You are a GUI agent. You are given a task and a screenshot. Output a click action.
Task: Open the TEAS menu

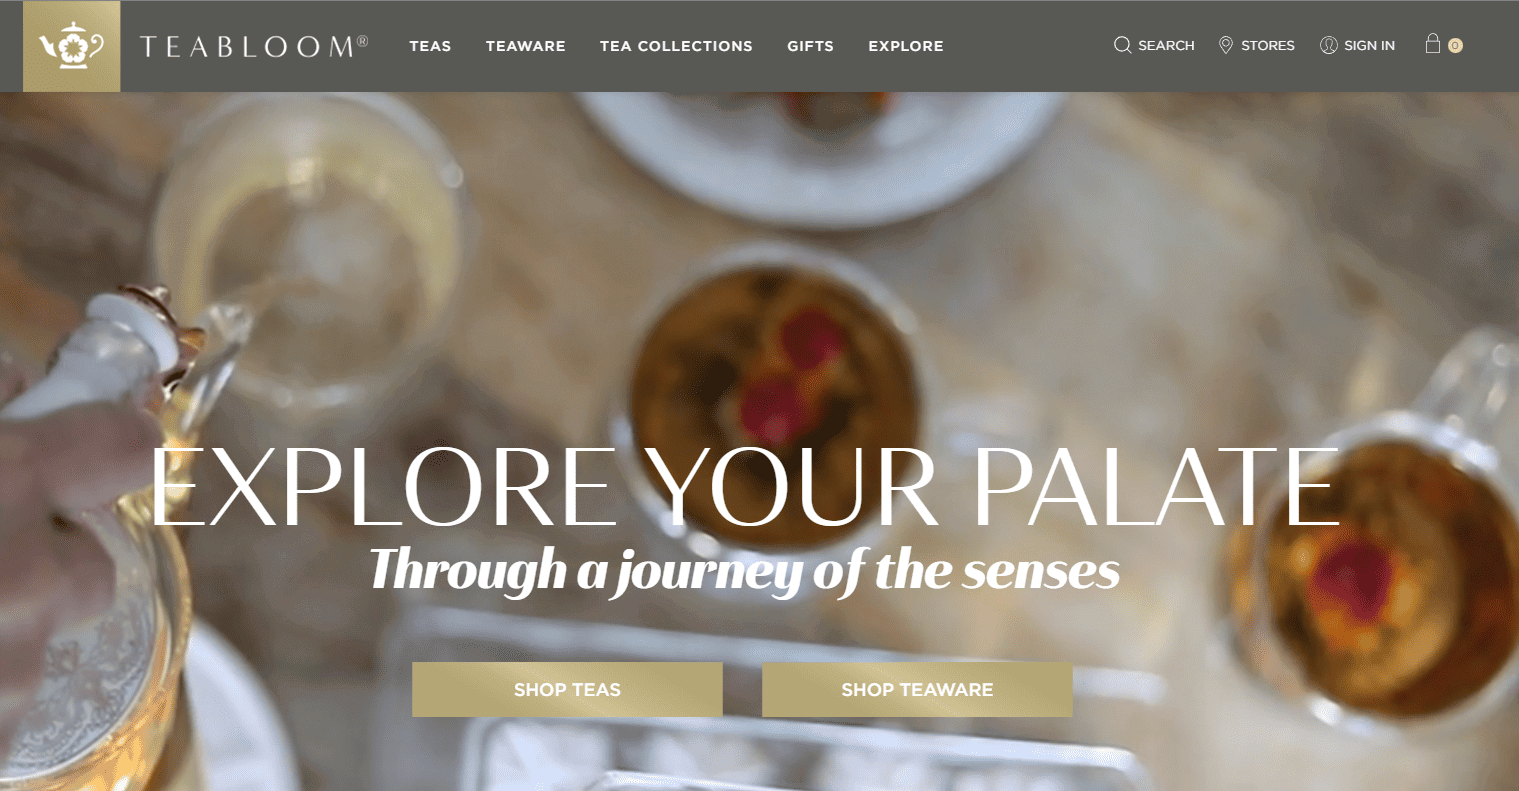tap(430, 46)
